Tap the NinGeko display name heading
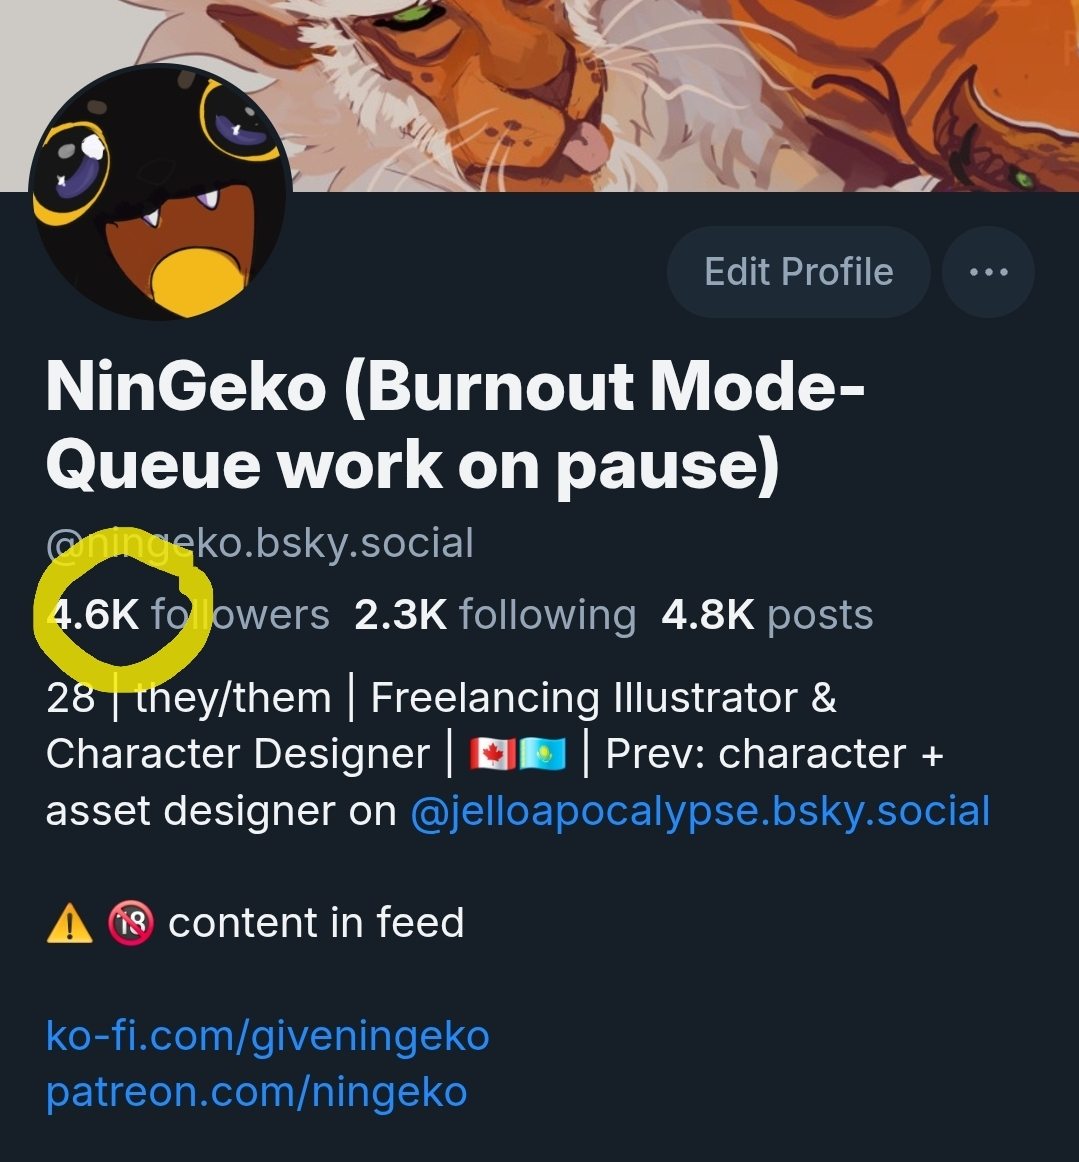The width and height of the screenshot is (1079, 1162). tap(455, 425)
